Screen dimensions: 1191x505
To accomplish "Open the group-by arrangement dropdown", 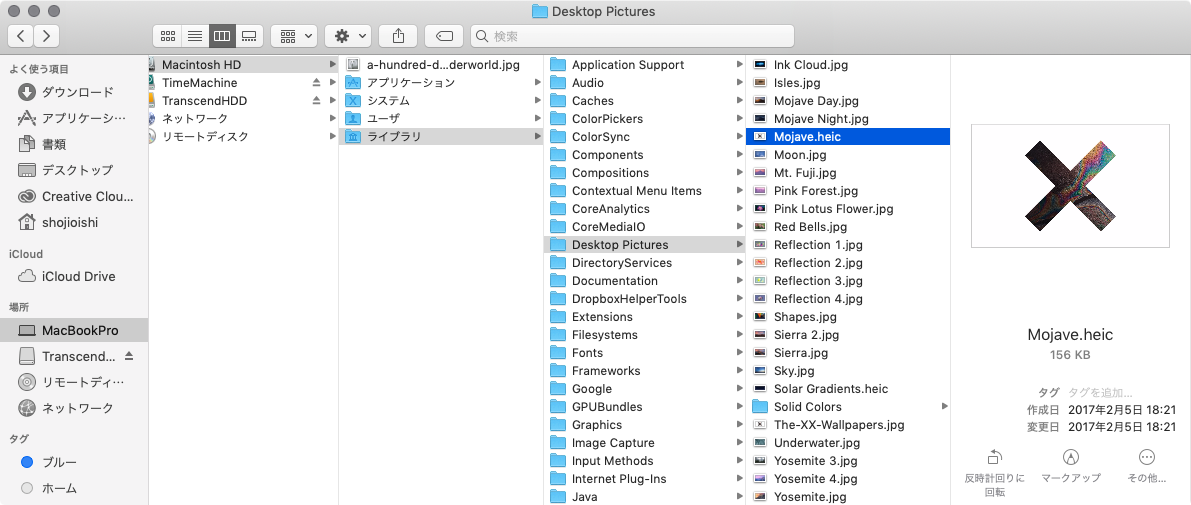I will (293, 35).
